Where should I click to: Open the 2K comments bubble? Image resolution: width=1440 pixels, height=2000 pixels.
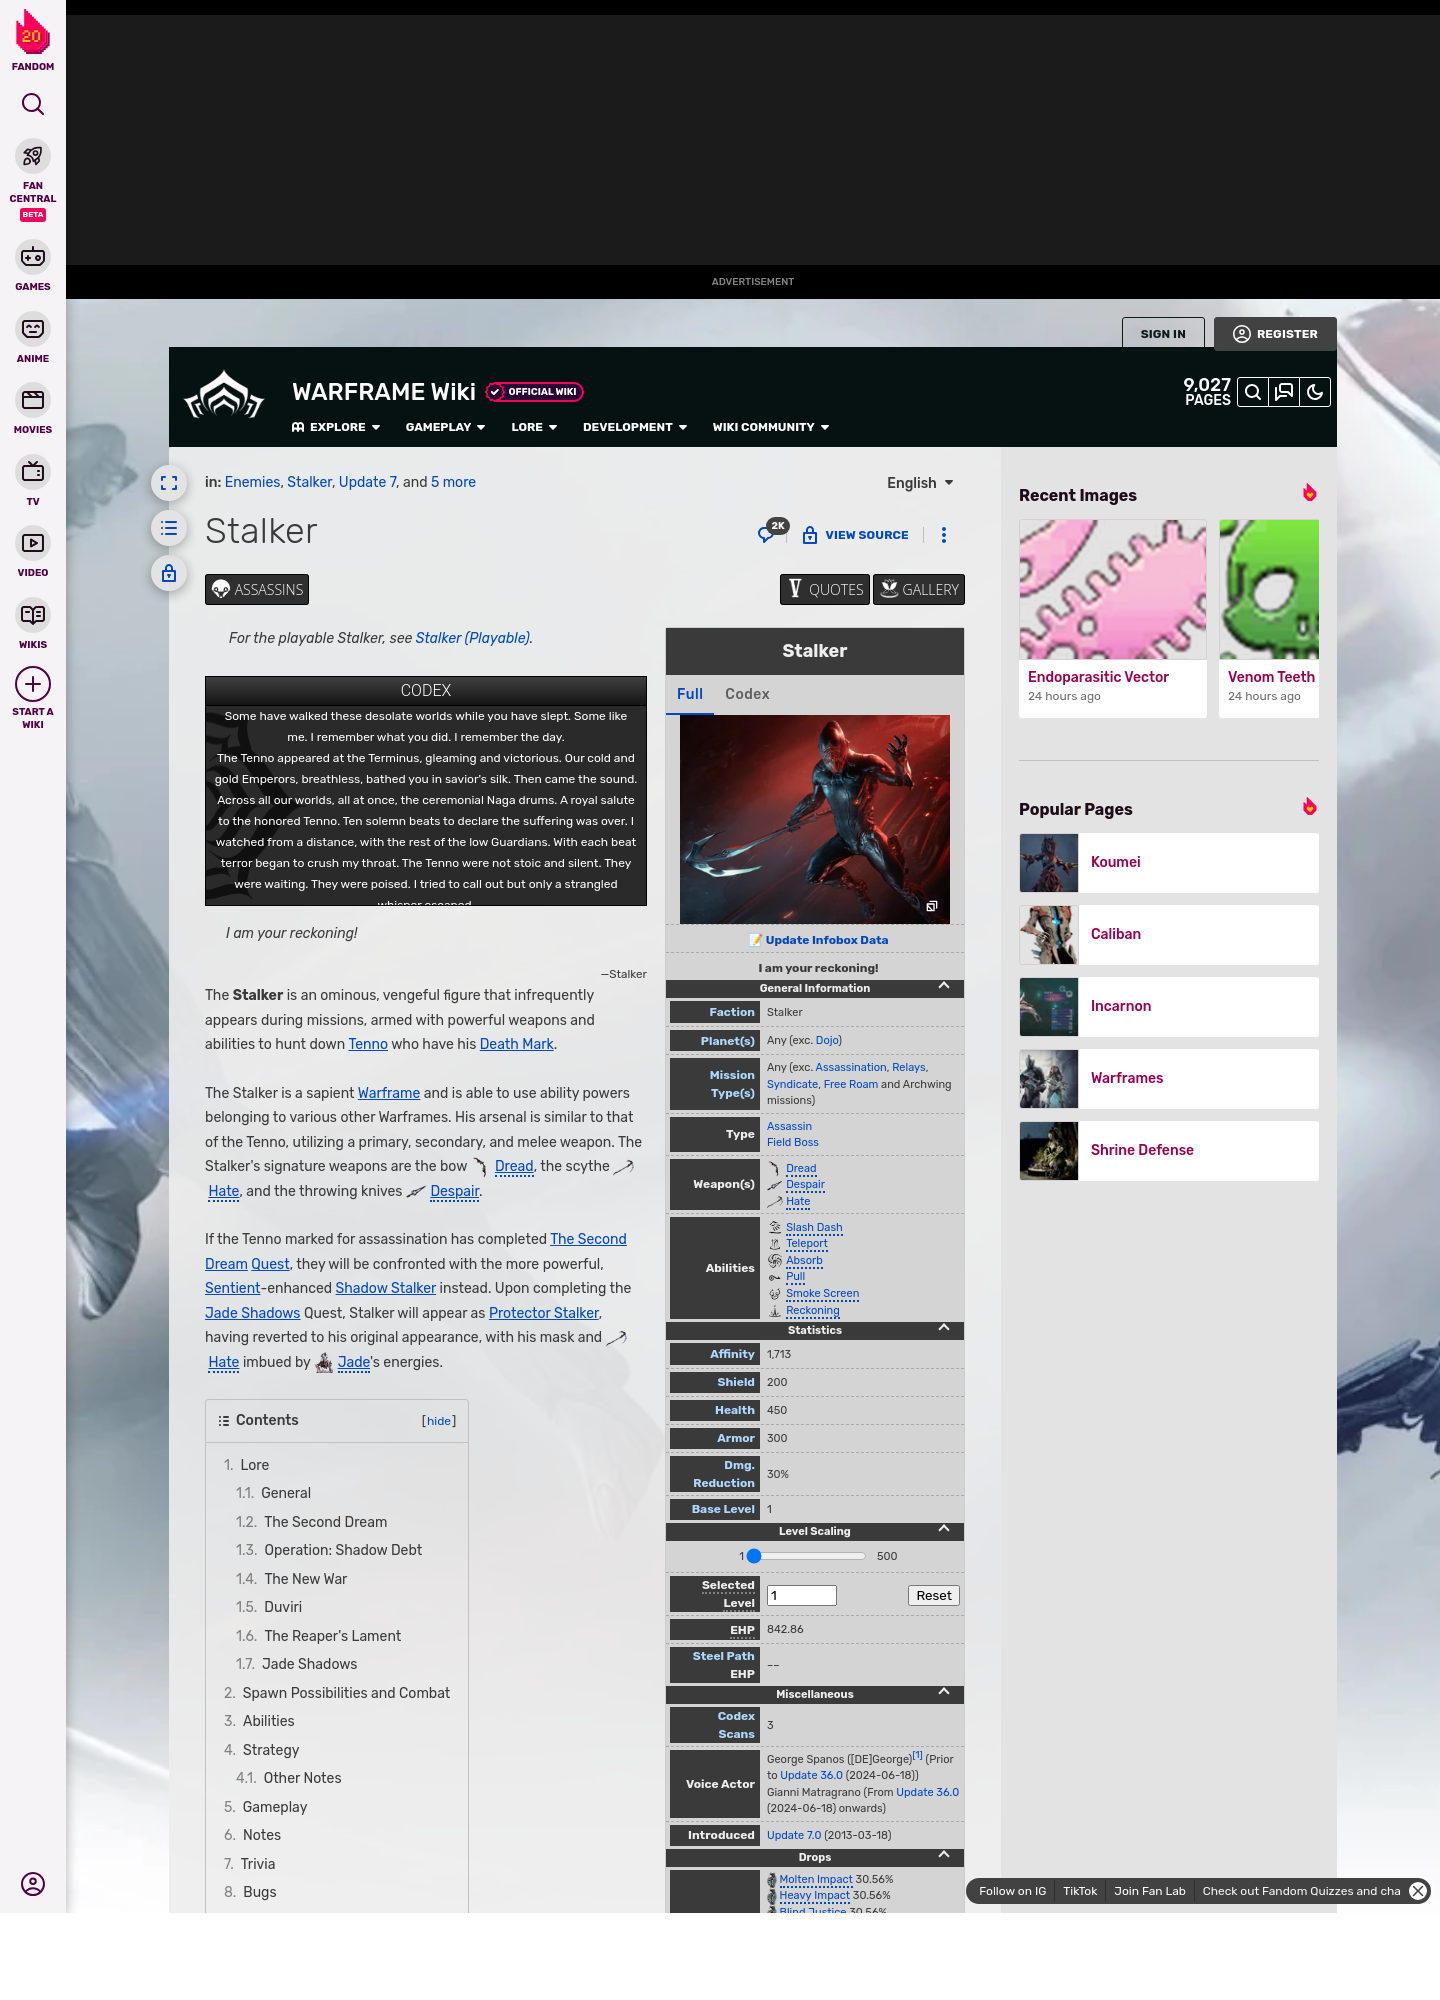772,531
